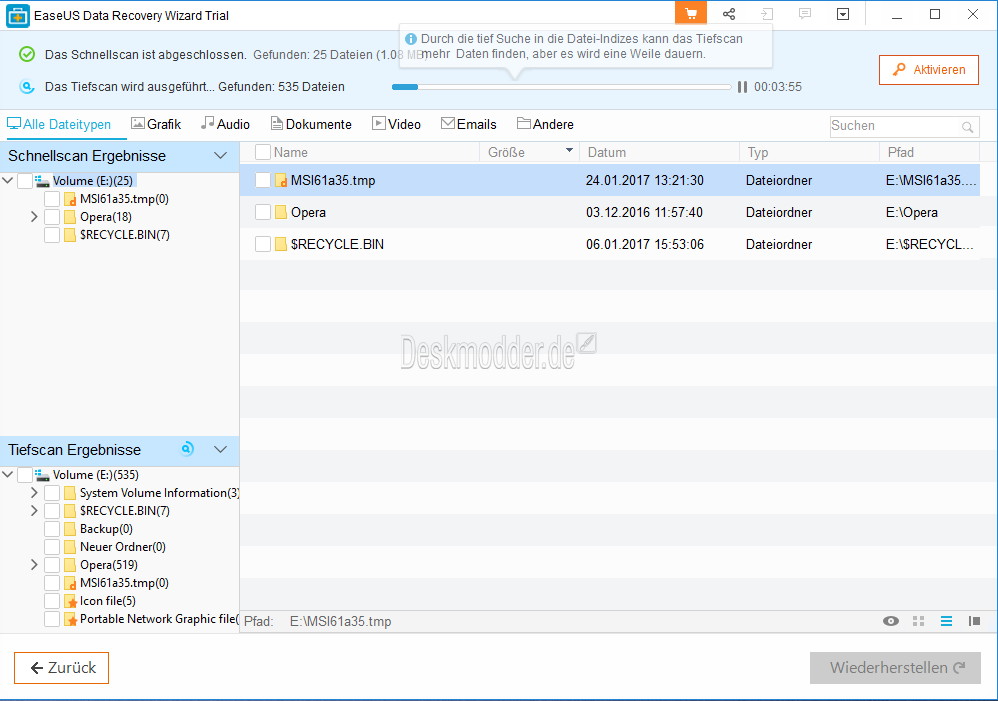Click the import scan status icon
Screen dimensions: 998x701
pos(767,14)
